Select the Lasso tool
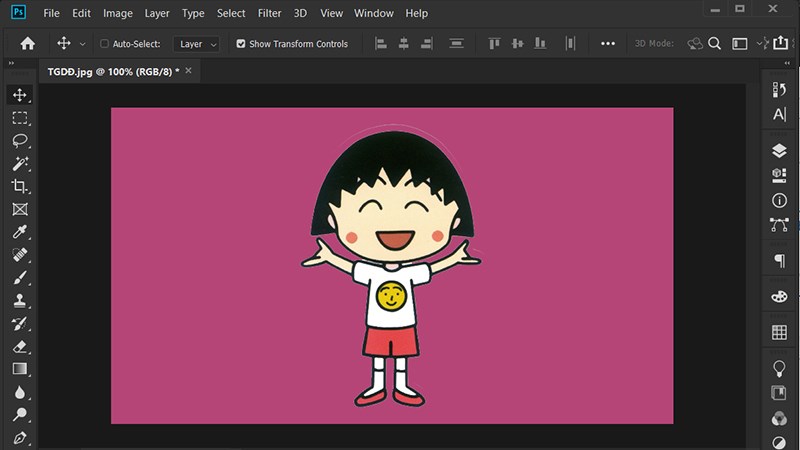Viewport: 800px width, 450px height. (x=19, y=141)
